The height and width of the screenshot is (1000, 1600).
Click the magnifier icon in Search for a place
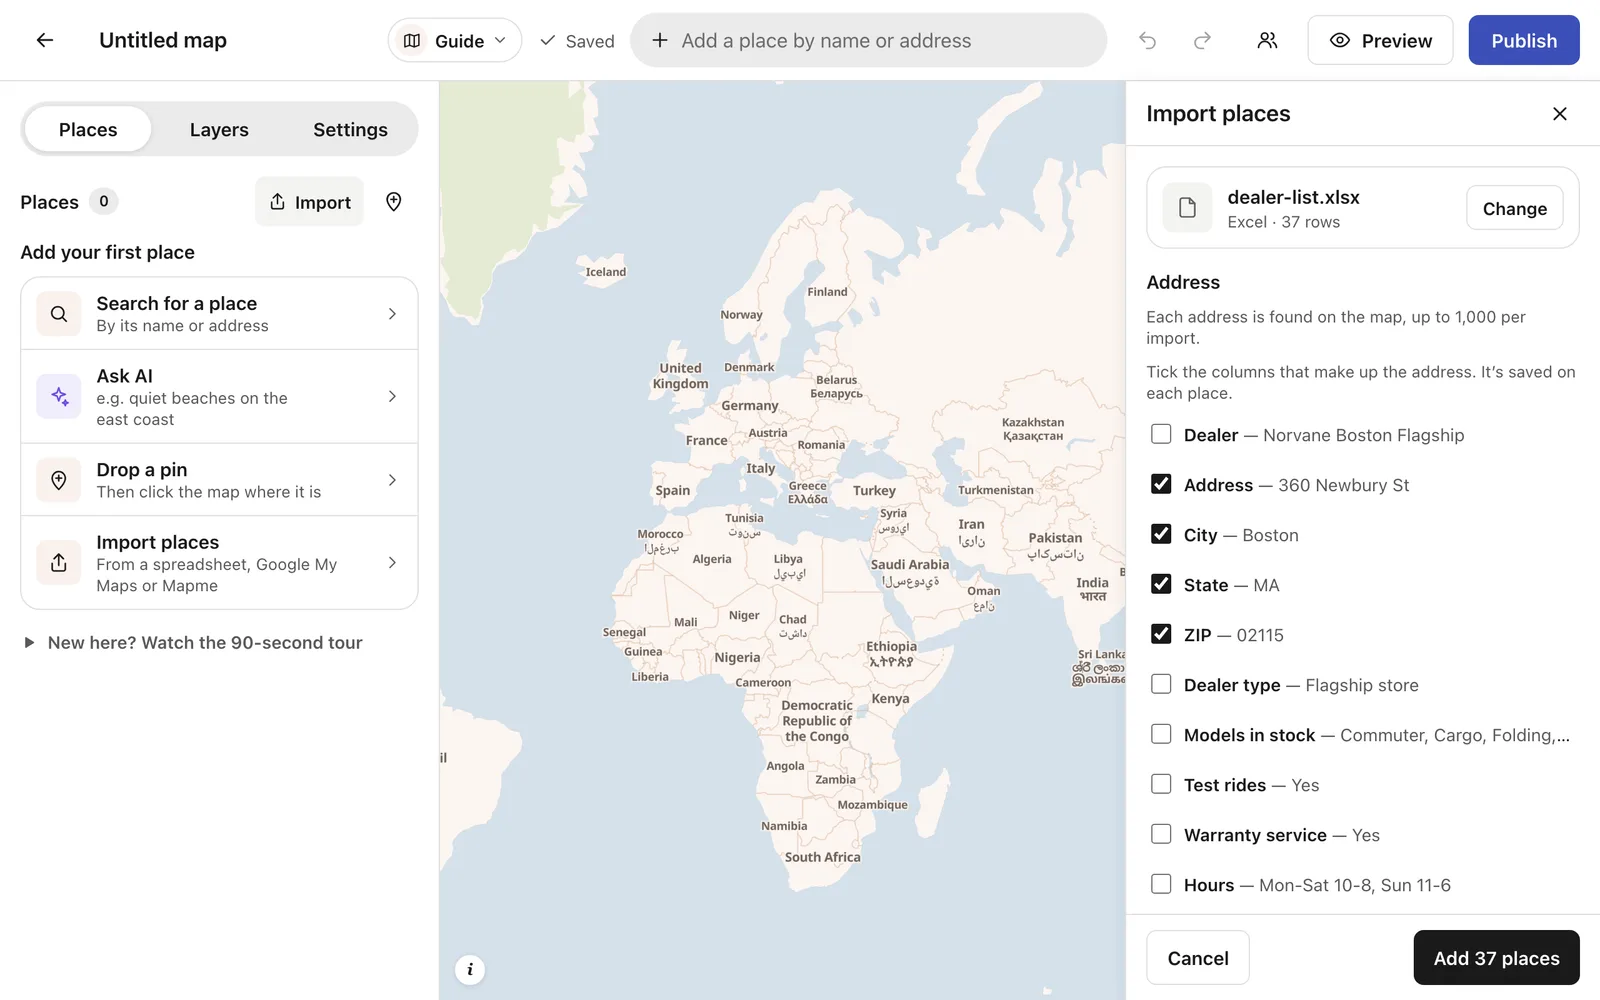tap(59, 314)
